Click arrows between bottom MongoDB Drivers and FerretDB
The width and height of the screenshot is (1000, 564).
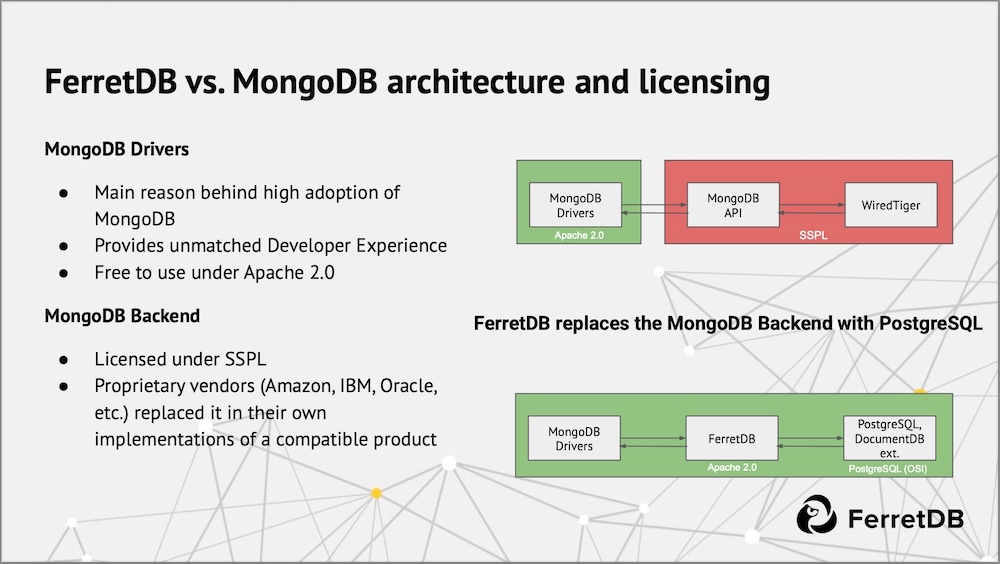click(653, 442)
